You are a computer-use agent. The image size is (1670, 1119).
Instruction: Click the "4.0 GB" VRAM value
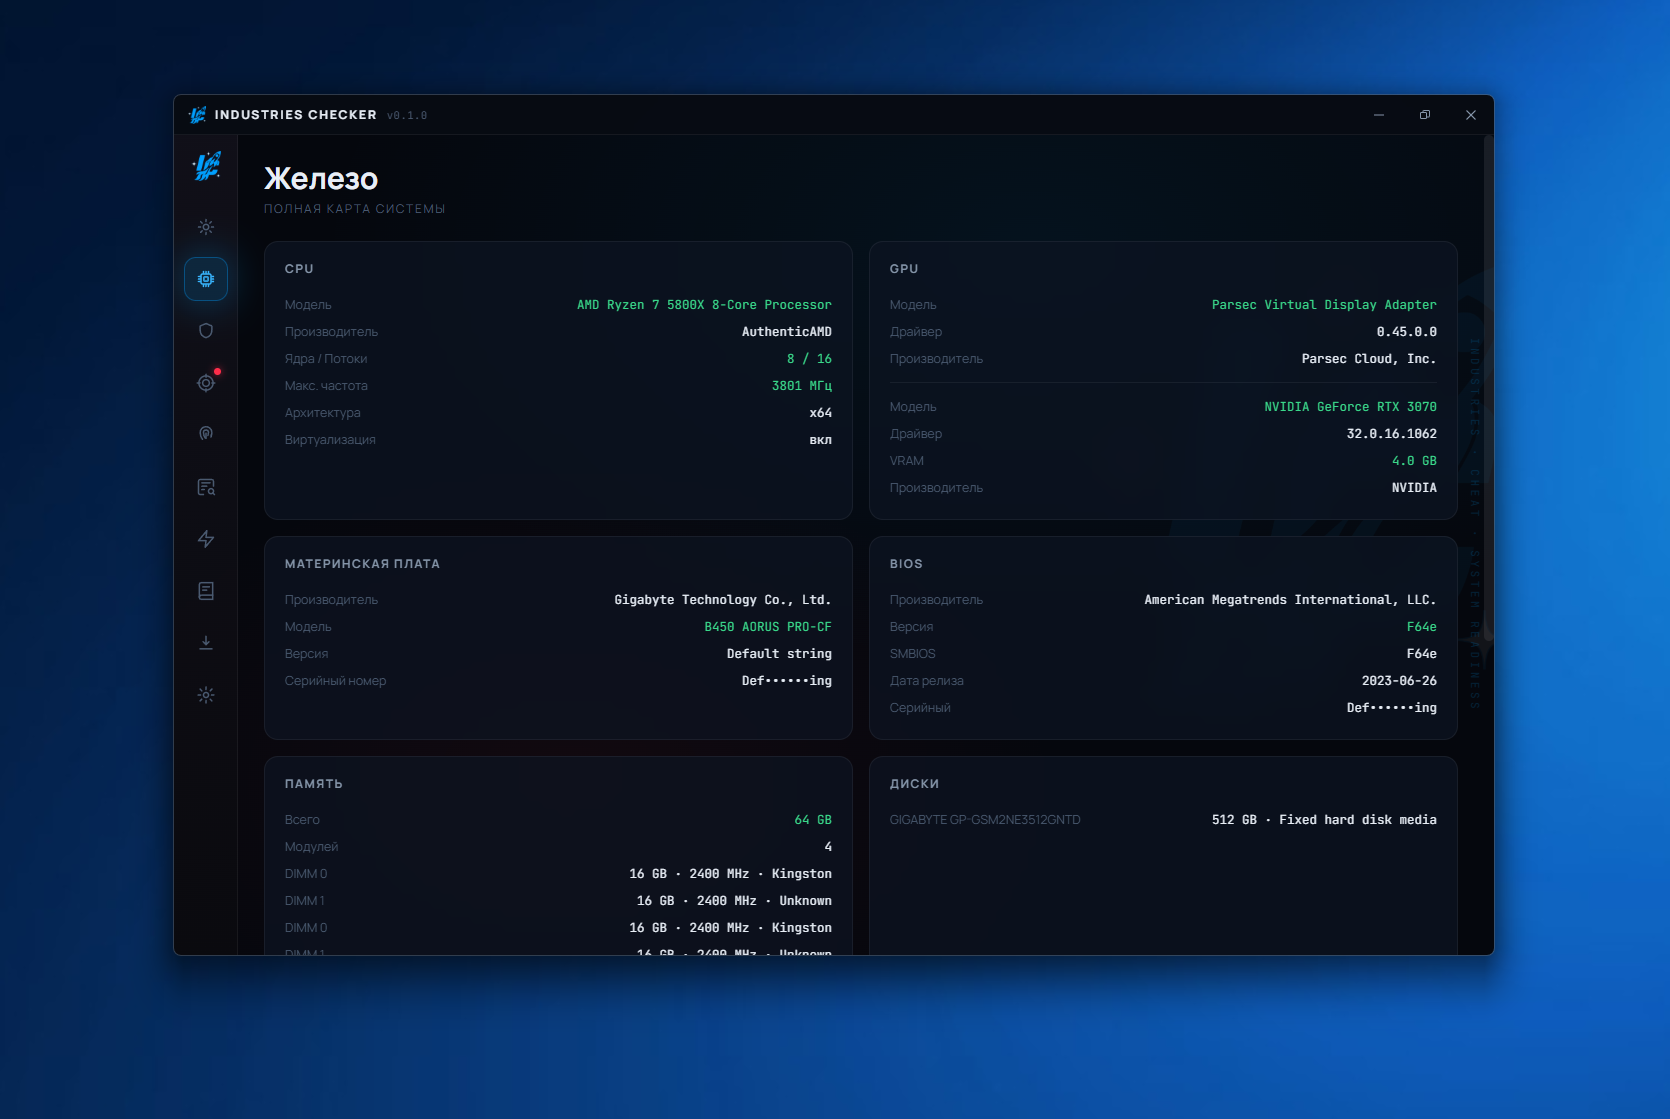(x=1414, y=461)
